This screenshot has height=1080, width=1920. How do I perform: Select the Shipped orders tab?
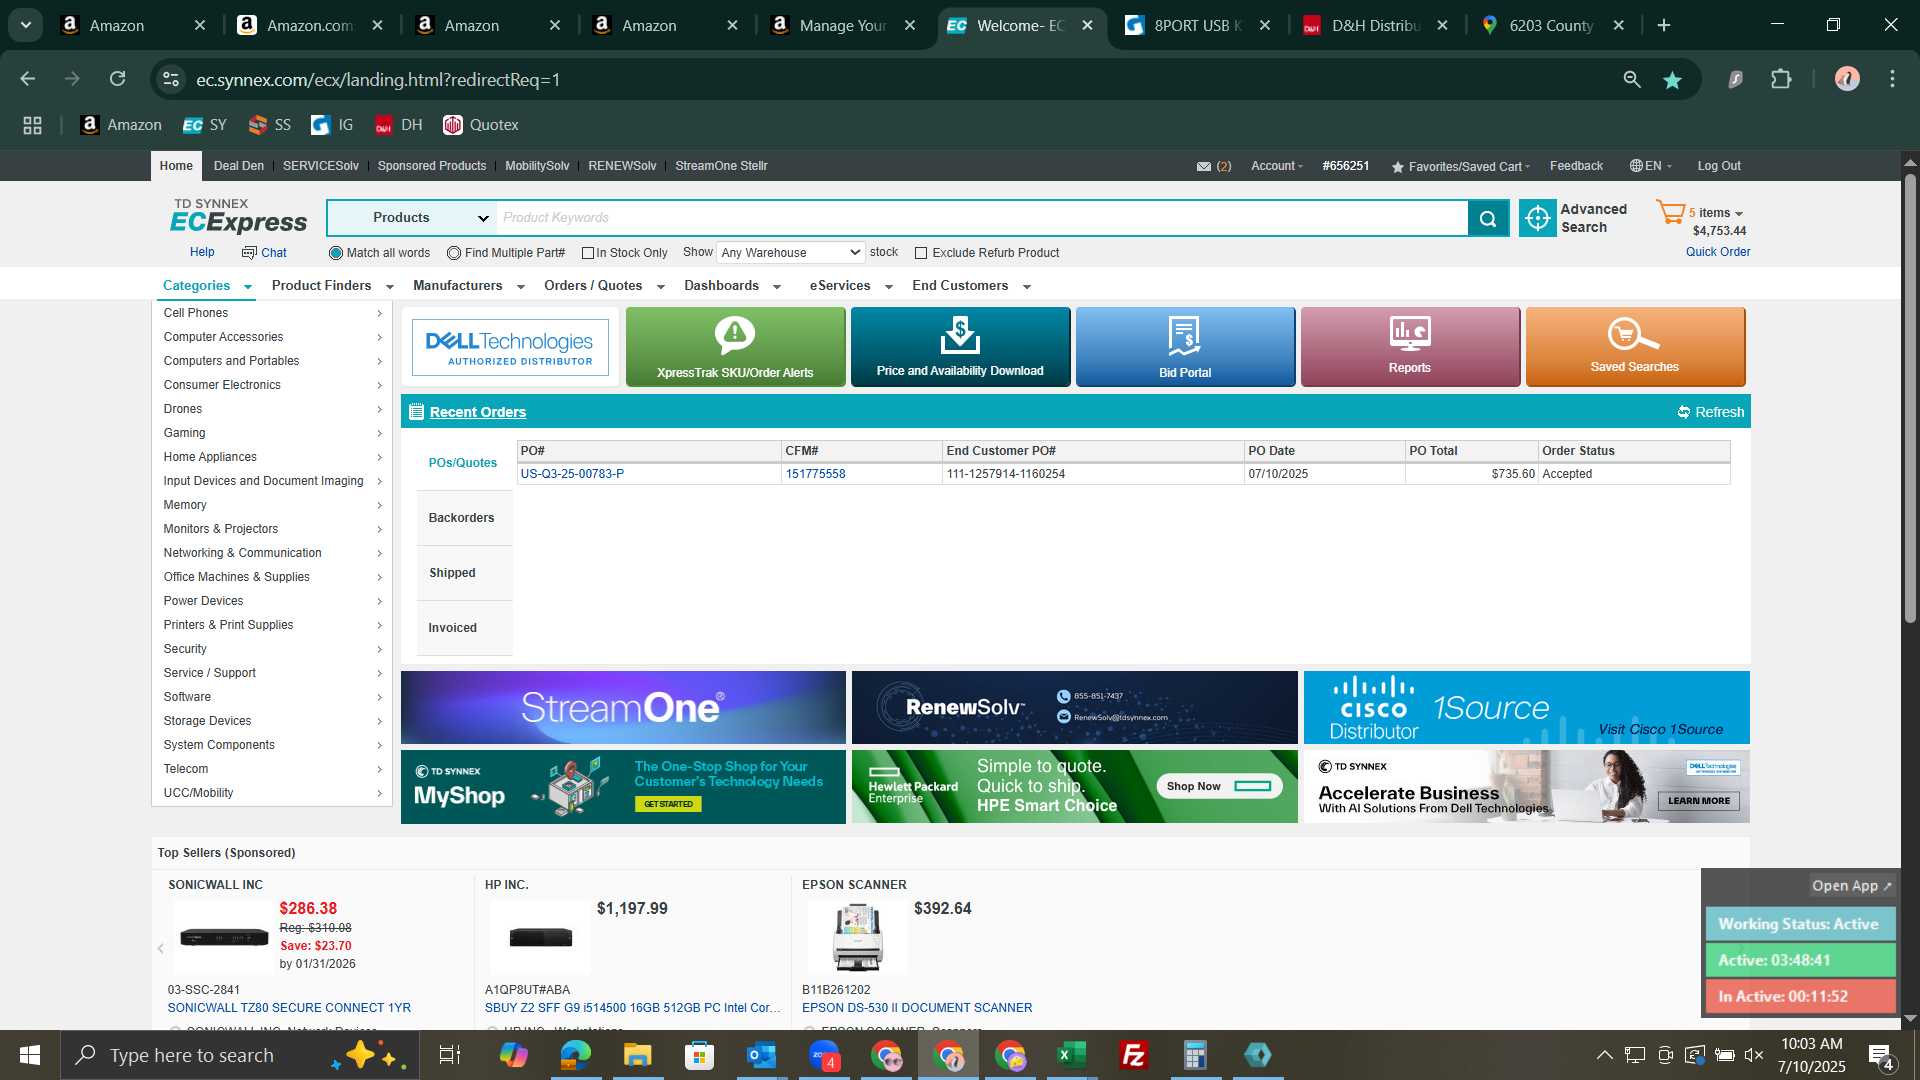(x=464, y=573)
